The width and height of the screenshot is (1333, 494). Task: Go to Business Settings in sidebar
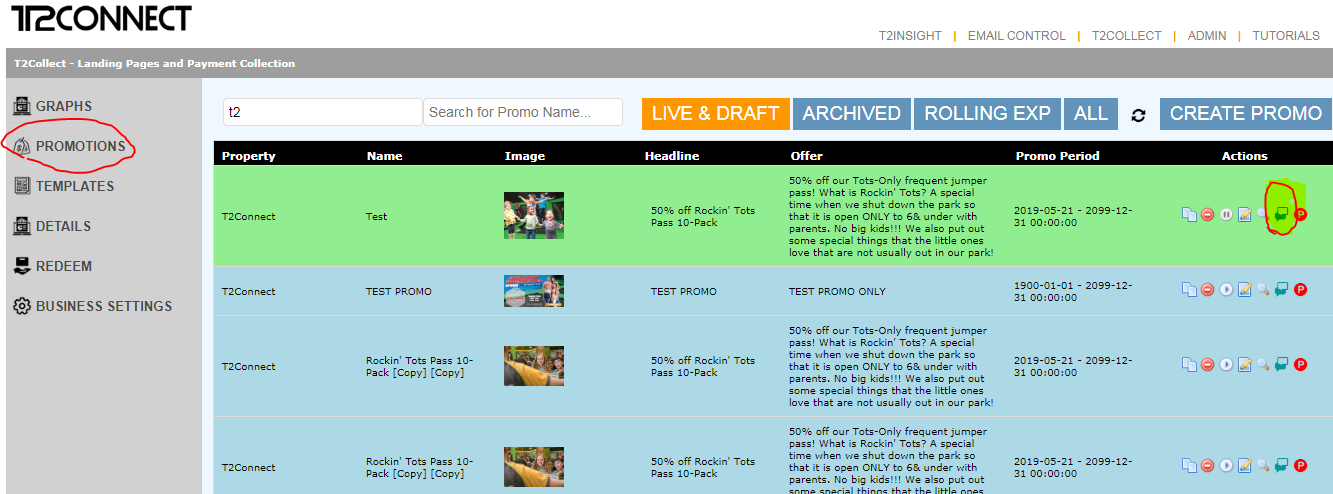click(103, 306)
